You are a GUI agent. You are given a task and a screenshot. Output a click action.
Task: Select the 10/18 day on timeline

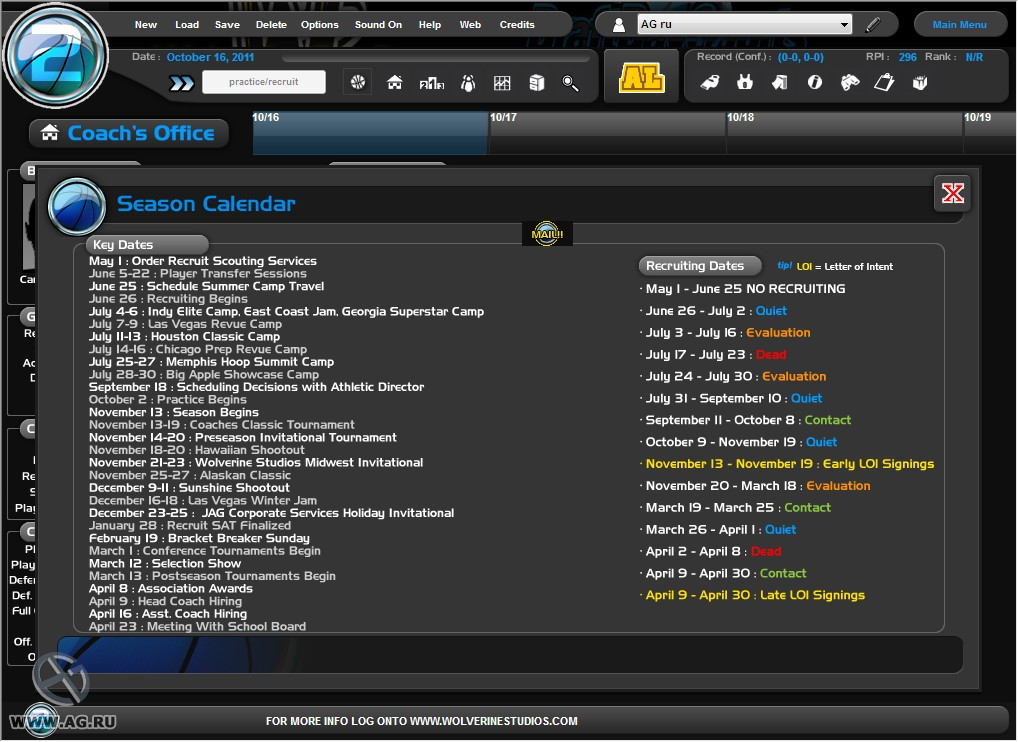coord(843,133)
